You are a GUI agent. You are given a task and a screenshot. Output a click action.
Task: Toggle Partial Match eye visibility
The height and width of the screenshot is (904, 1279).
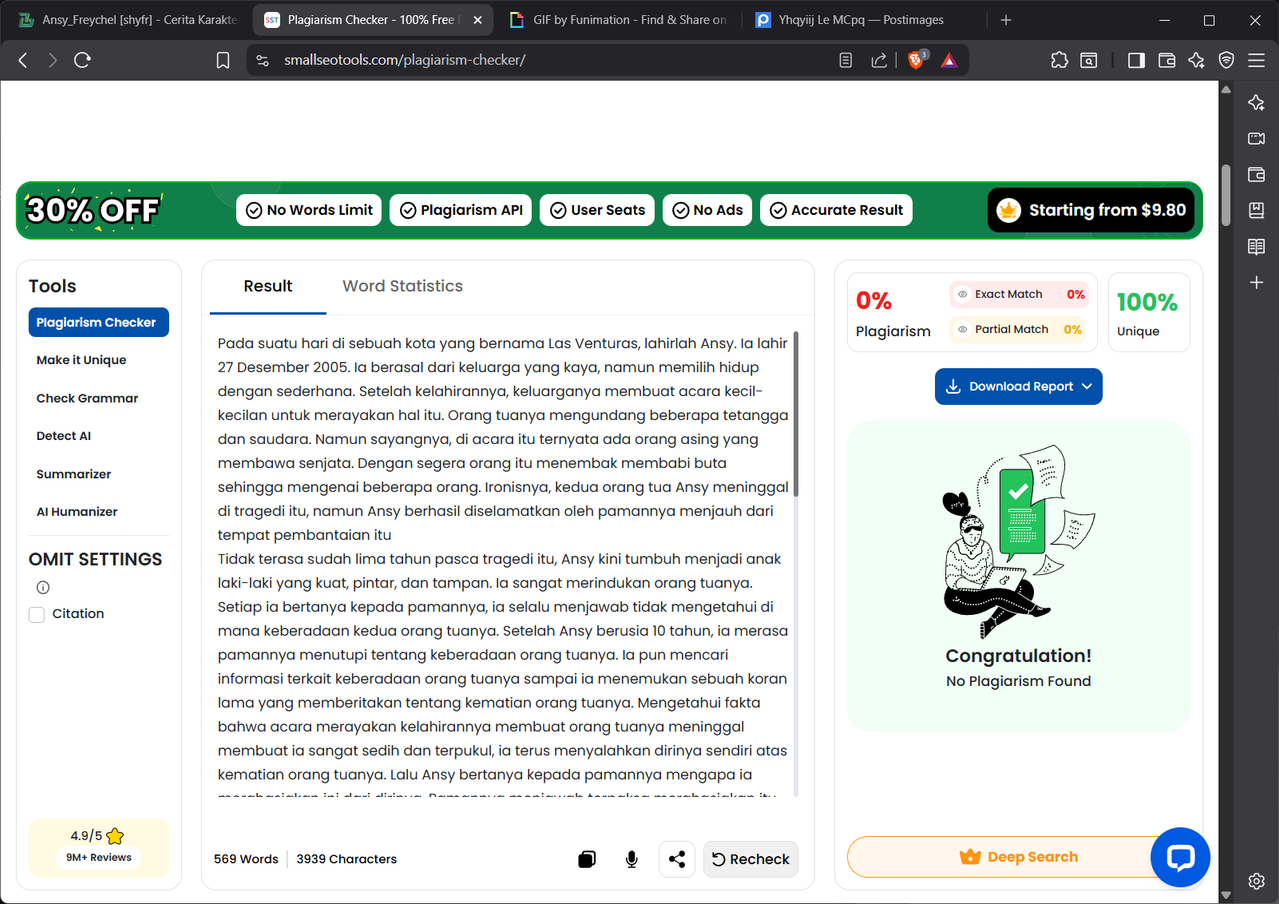(x=962, y=330)
